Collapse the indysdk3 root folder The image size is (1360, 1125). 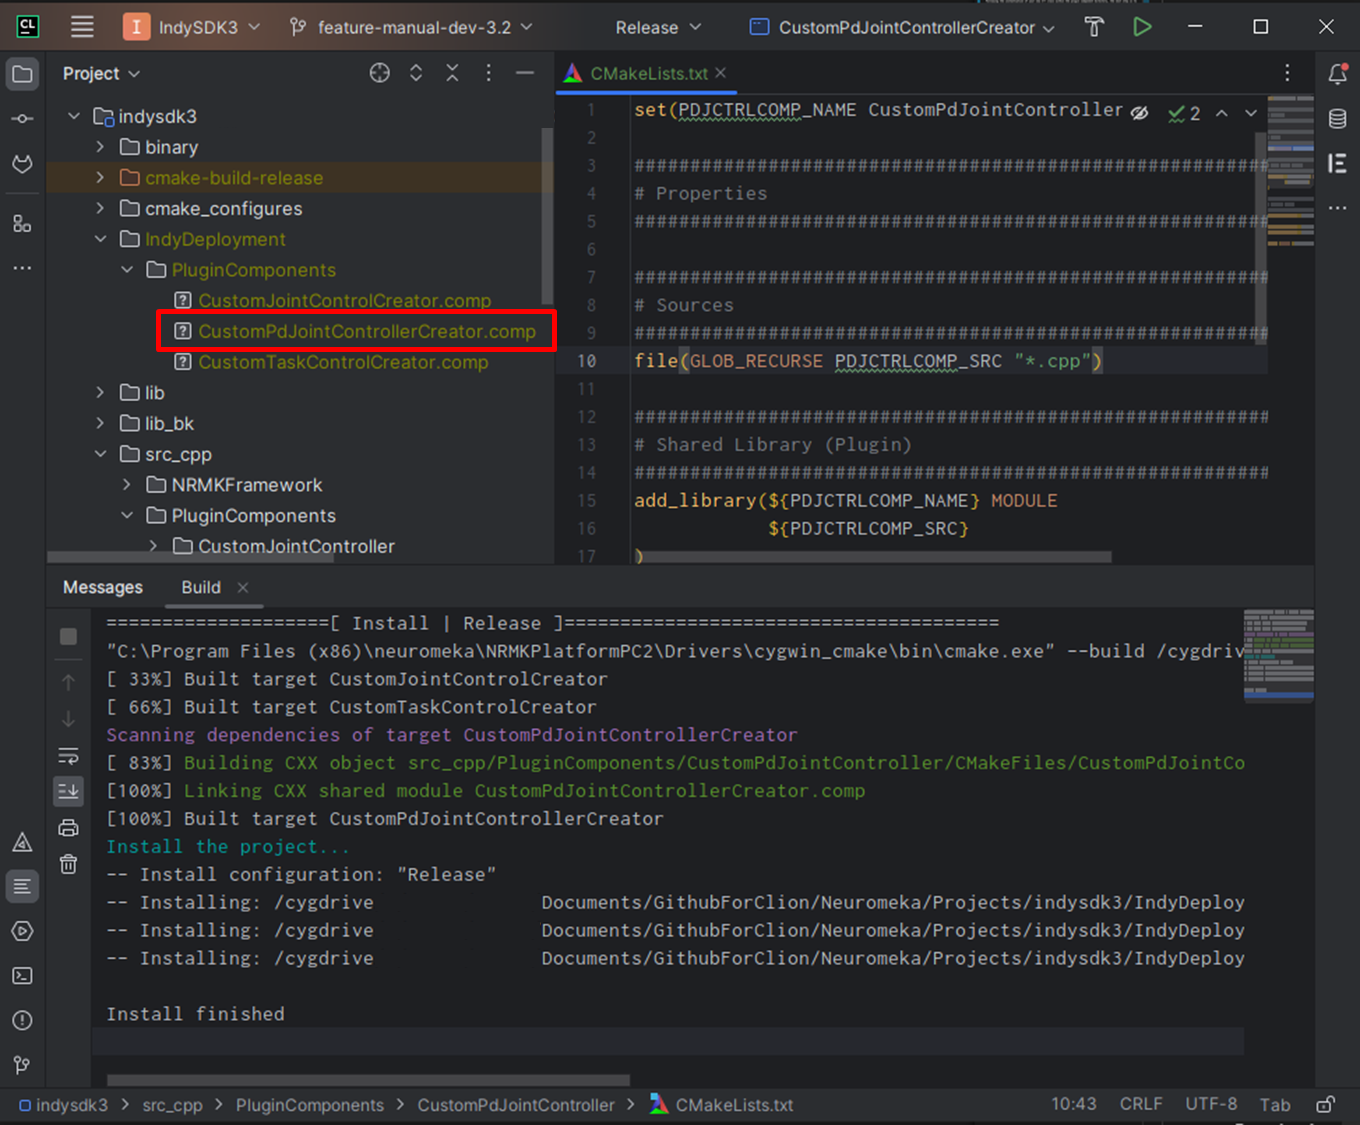click(74, 116)
